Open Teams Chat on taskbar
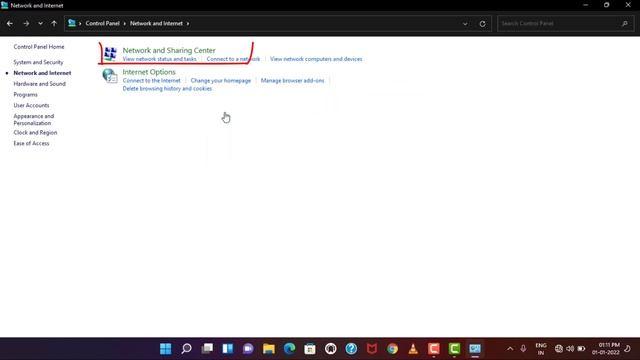 (x=248, y=349)
